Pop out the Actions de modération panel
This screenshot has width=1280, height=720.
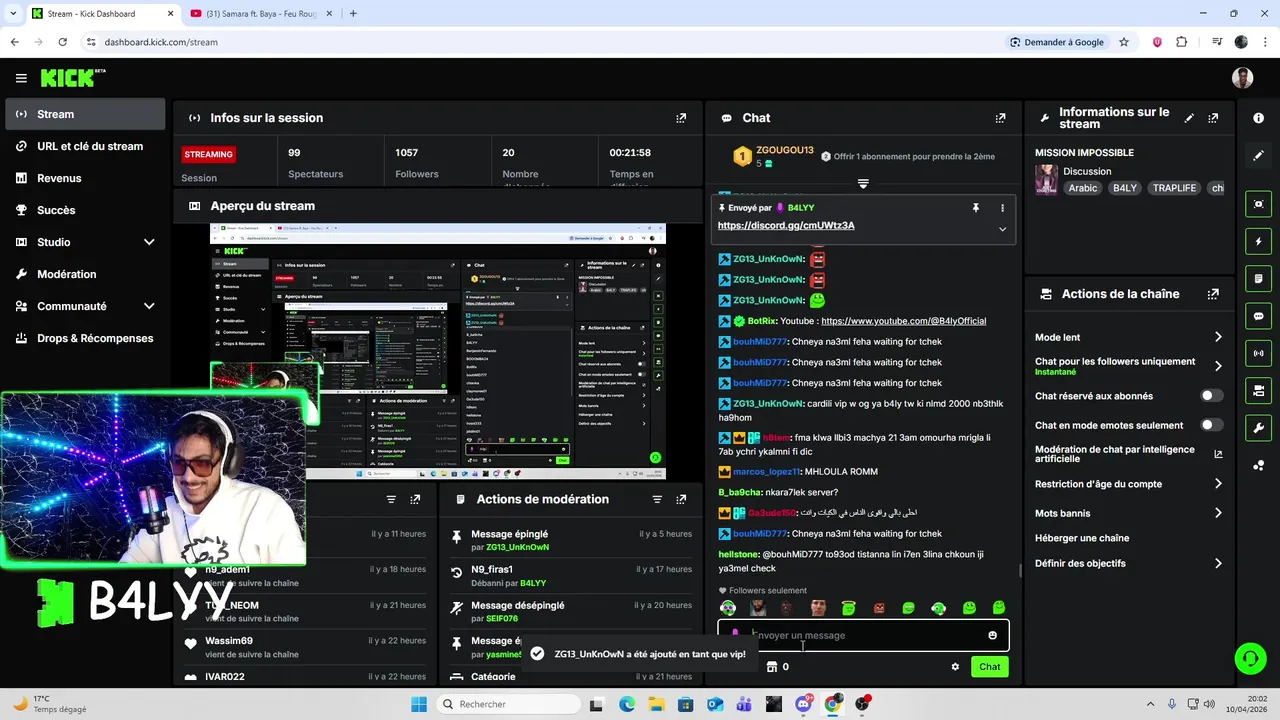click(x=681, y=499)
